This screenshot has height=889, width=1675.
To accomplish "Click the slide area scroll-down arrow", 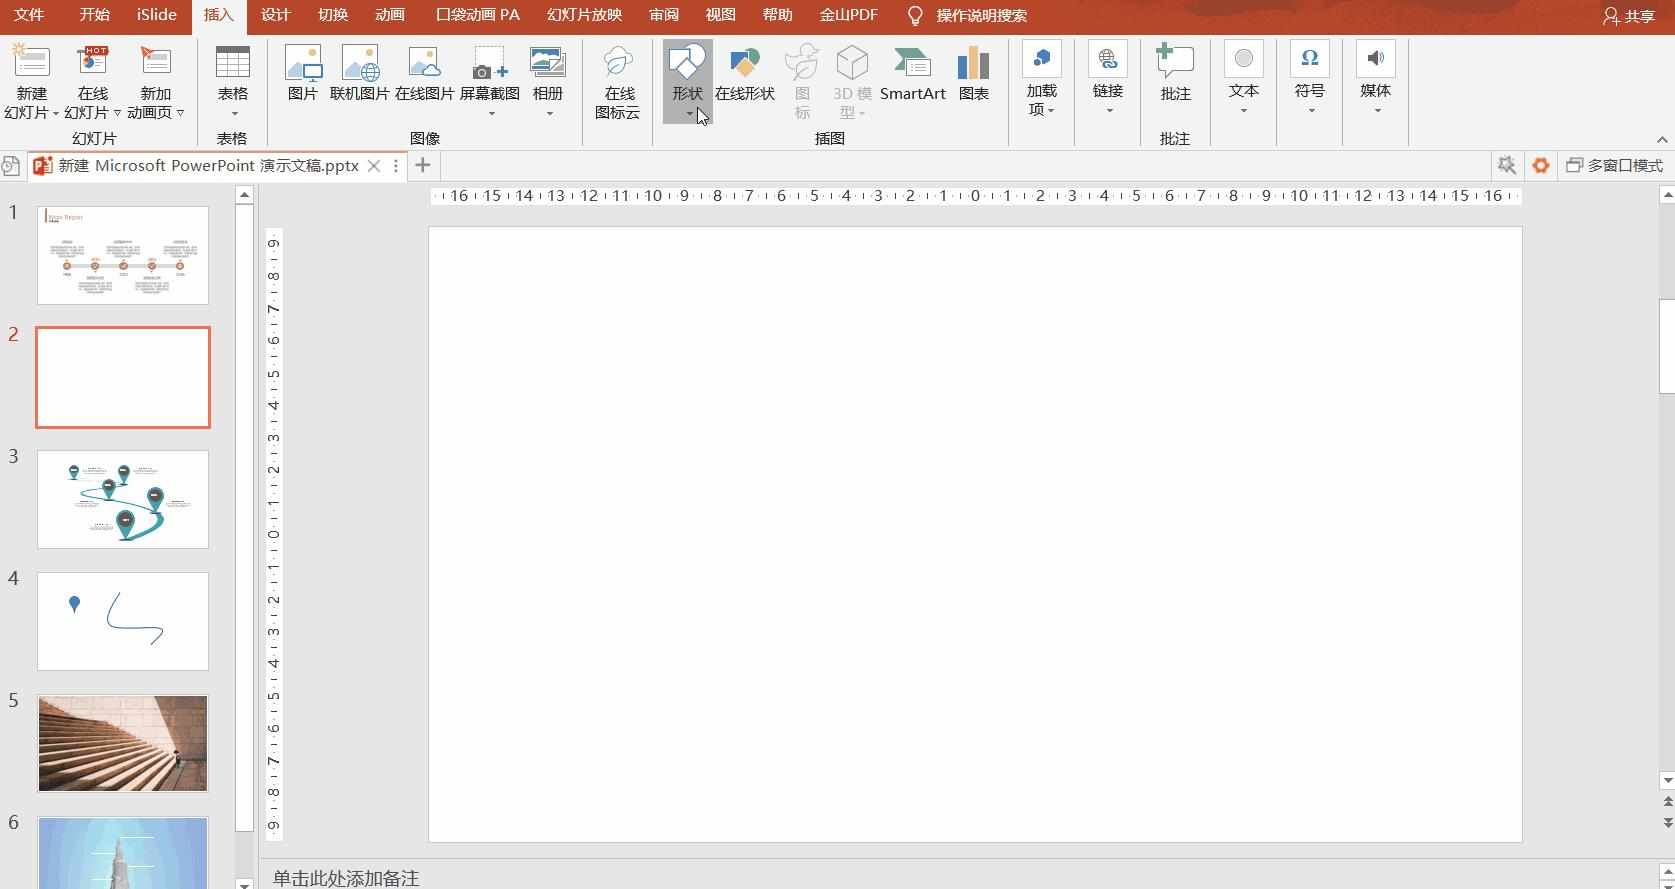I will (1666, 780).
